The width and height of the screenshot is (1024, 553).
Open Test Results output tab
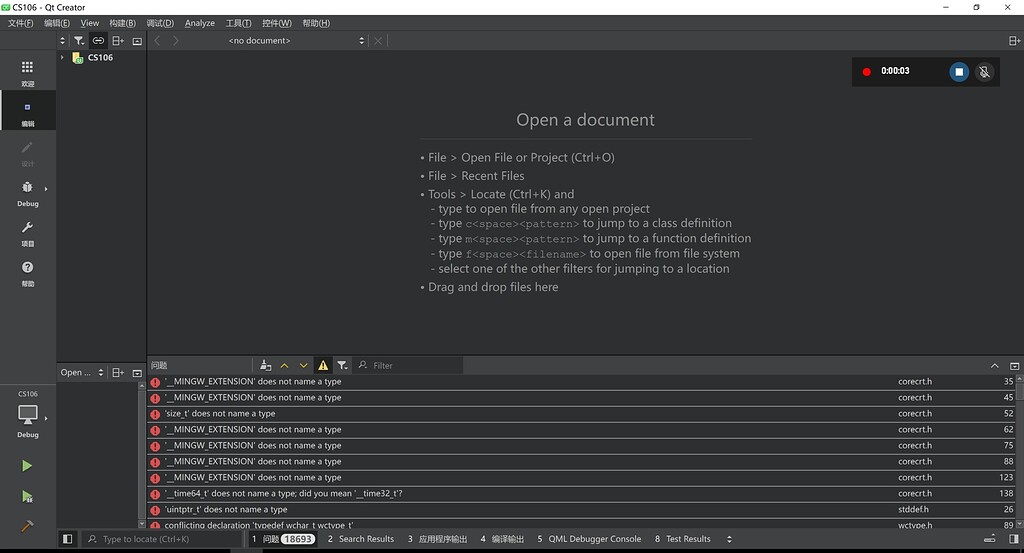point(682,539)
